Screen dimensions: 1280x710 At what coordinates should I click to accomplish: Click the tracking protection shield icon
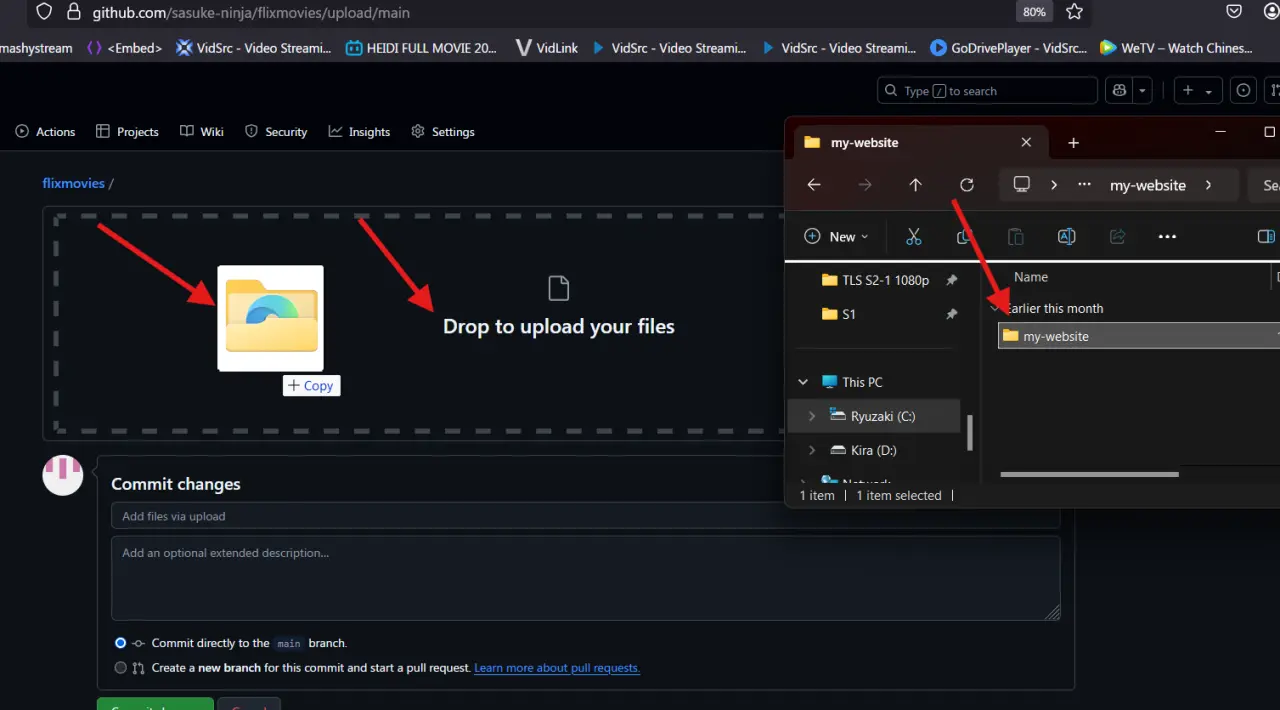(42, 12)
